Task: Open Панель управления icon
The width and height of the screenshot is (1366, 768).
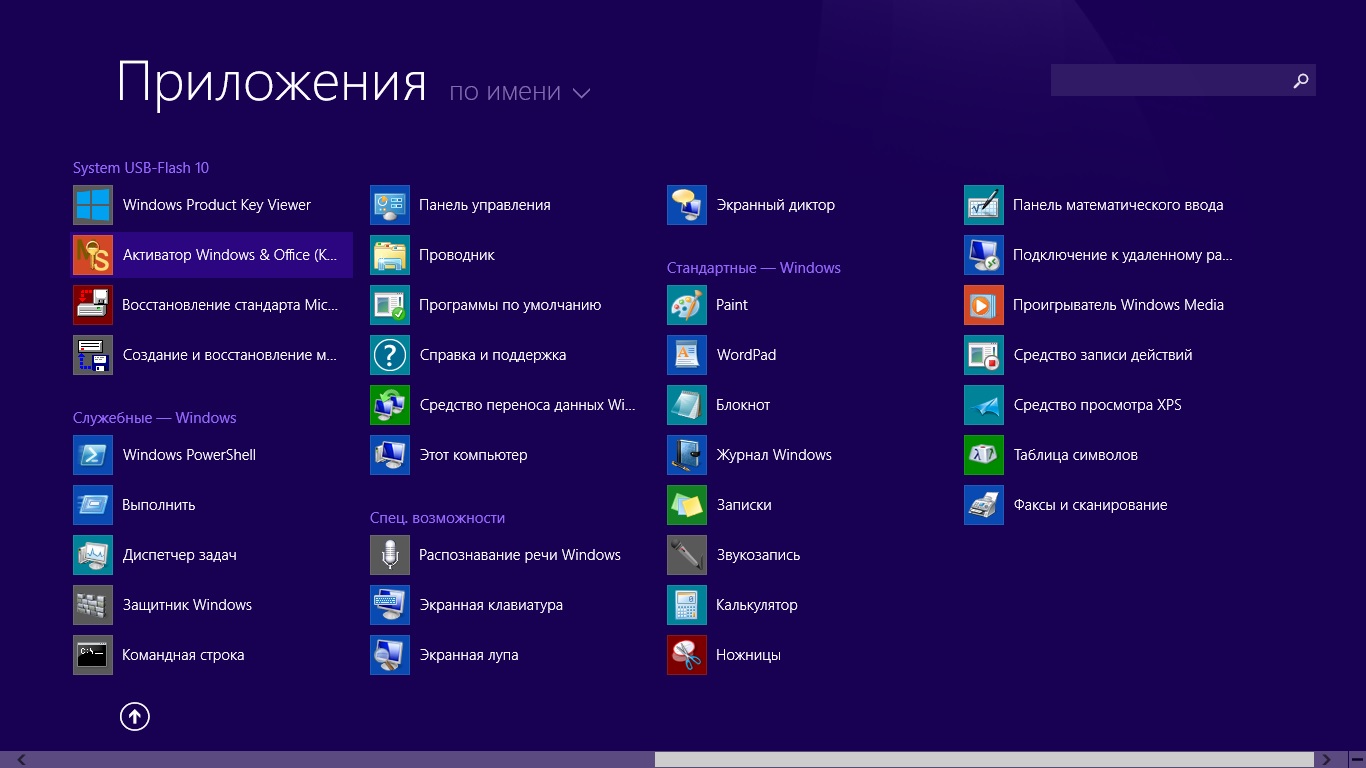Action: pos(390,205)
